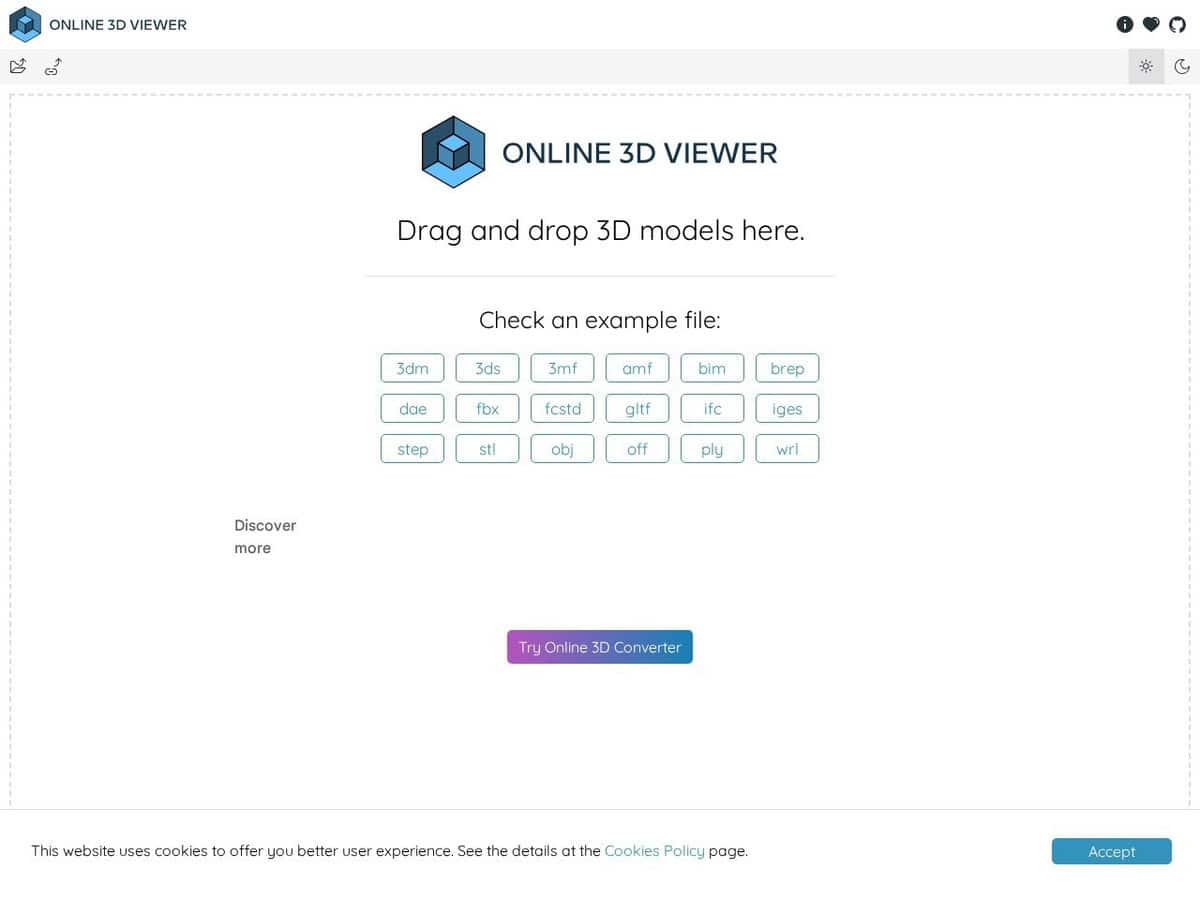Click the Discover more text
The image size is (1200, 900).
265,536
